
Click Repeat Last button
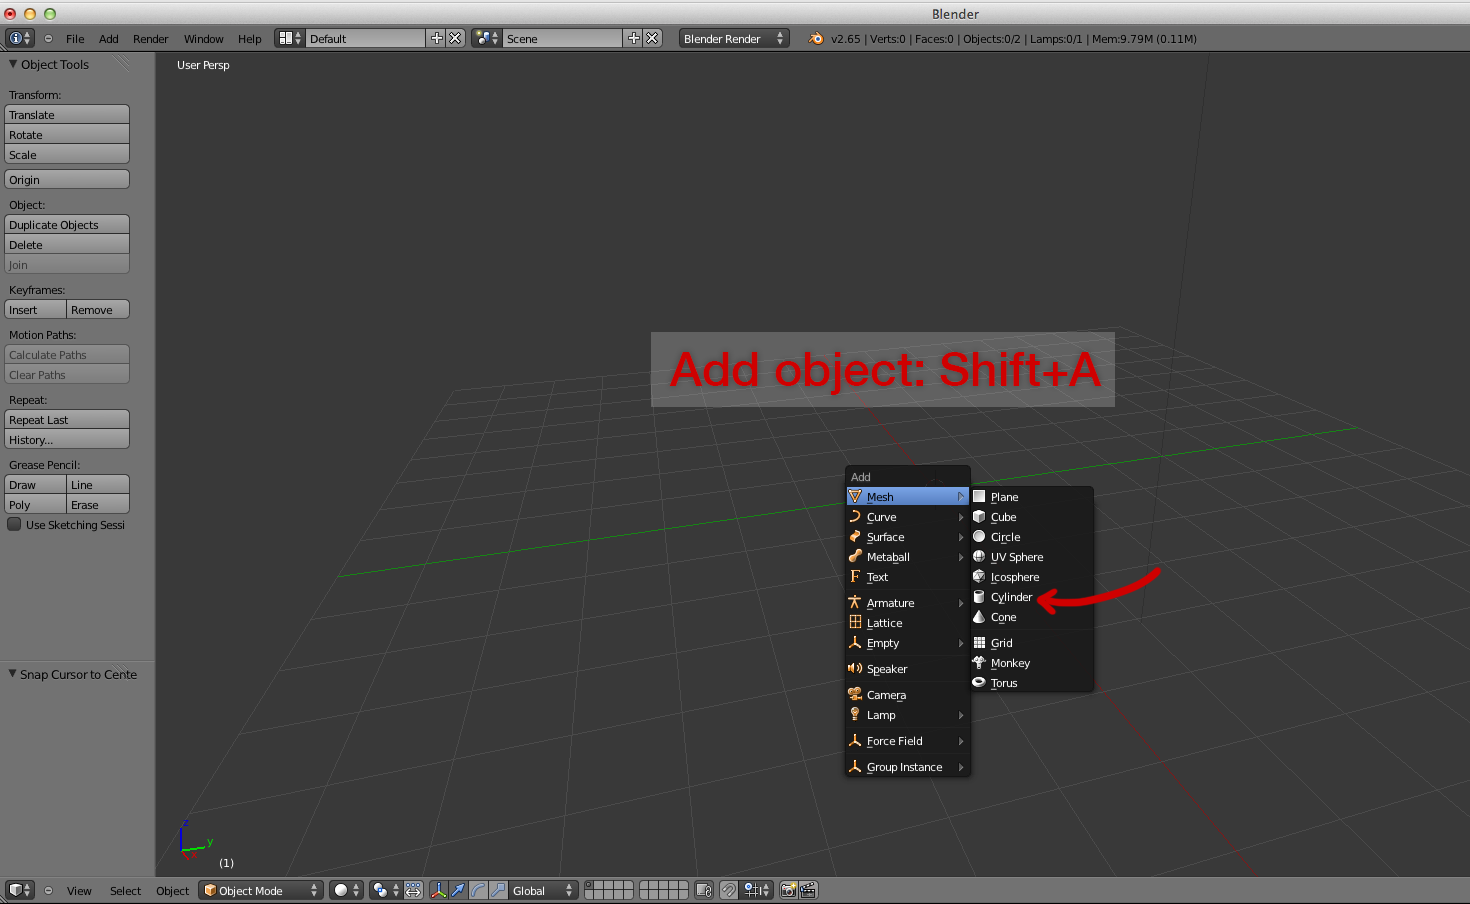tap(67, 419)
